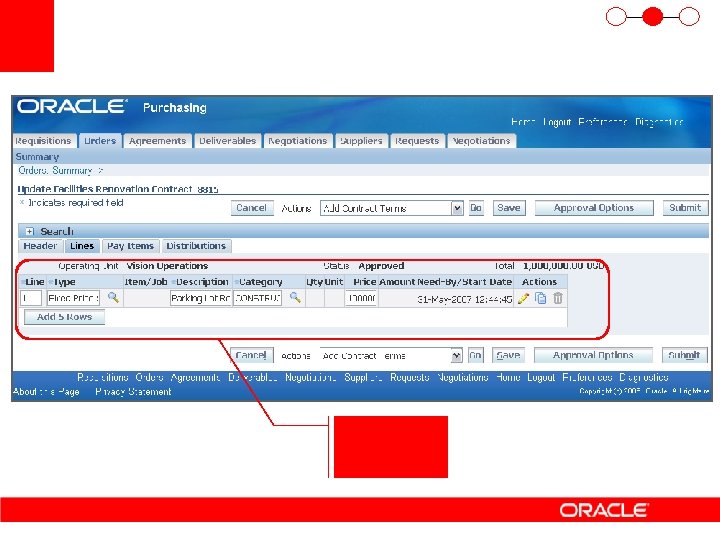720x540 pixels.
Task: Click the lower Cancel button
Action: click(x=251, y=355)
